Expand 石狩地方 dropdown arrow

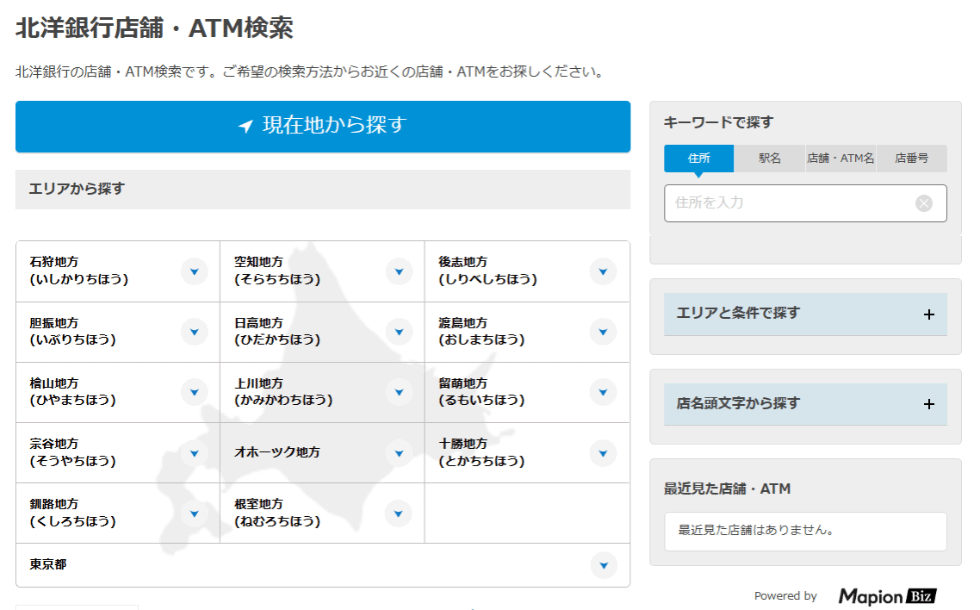coord(194,271)
